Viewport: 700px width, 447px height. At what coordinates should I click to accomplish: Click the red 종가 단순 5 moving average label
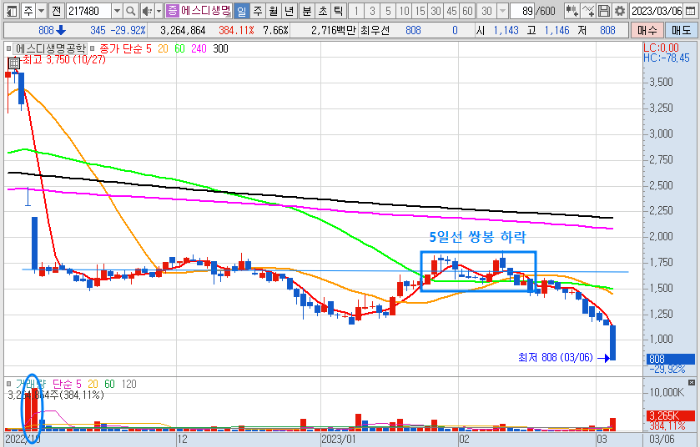pos(125,48)
